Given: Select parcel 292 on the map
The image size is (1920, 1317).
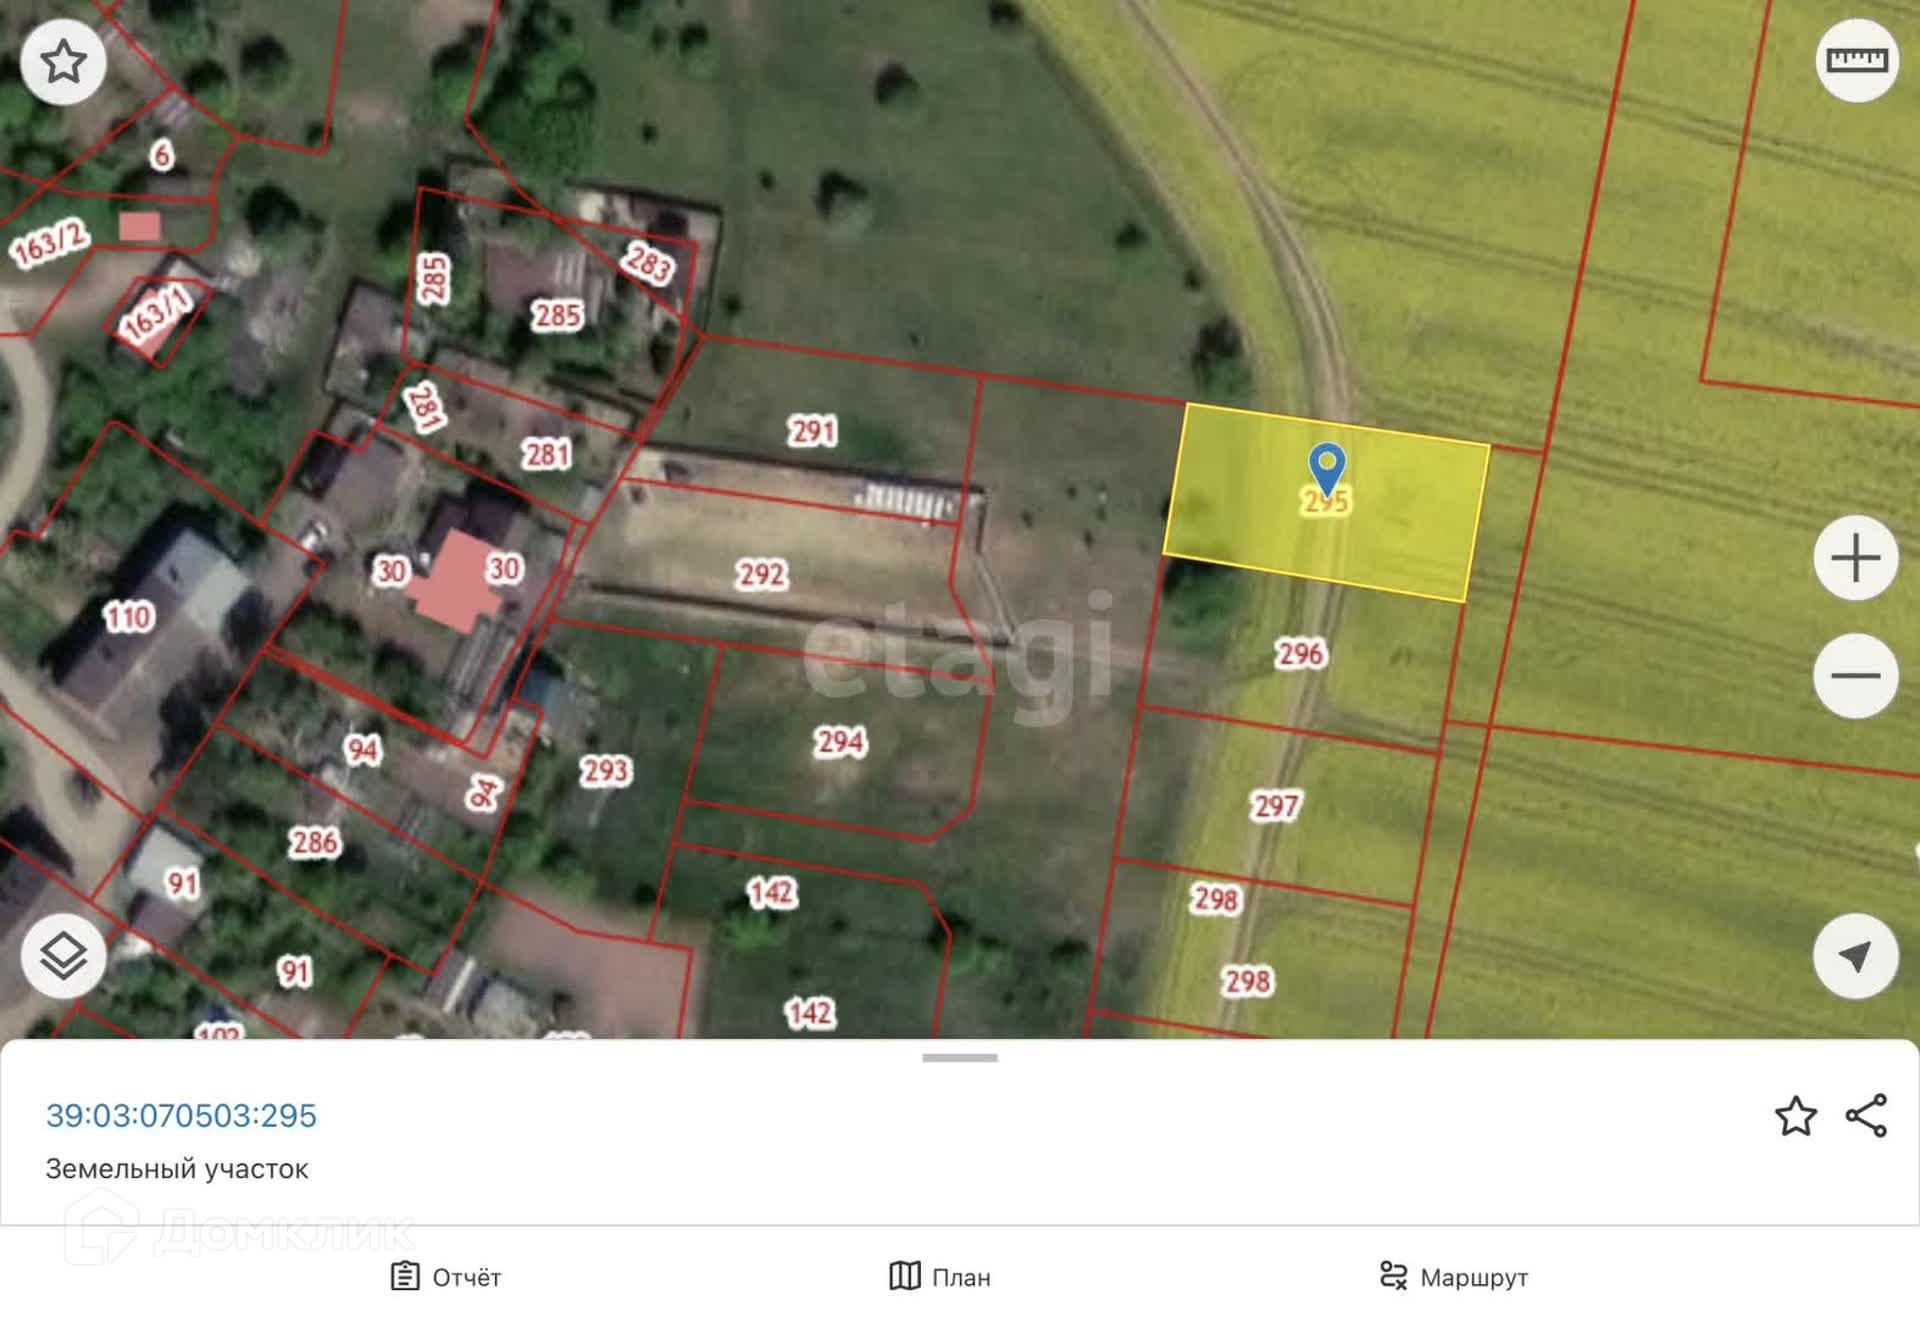Looking at the screenshot, I should pos(762,575).
